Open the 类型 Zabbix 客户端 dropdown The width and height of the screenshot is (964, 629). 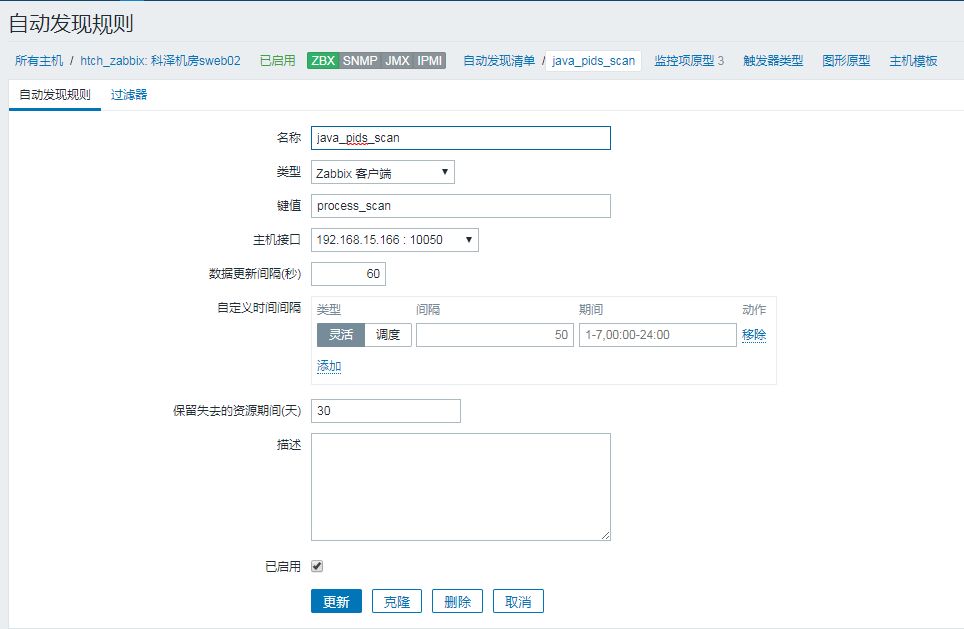[x=382, y=172]
